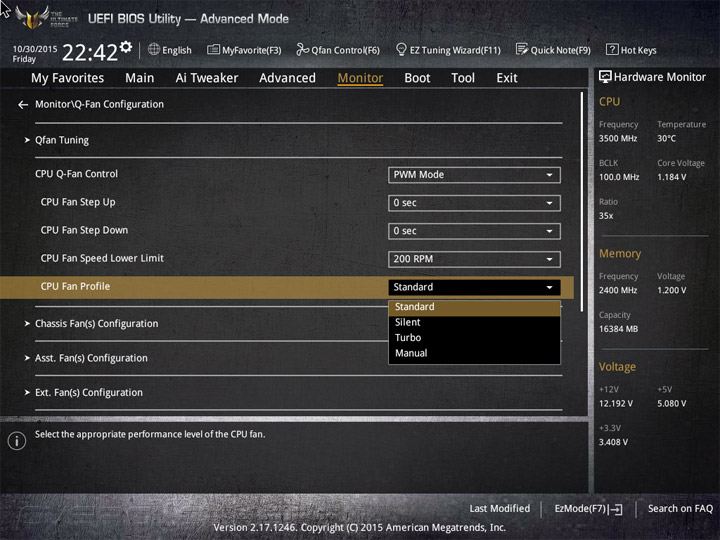Select the Monitor tab

tap(360, 78)
